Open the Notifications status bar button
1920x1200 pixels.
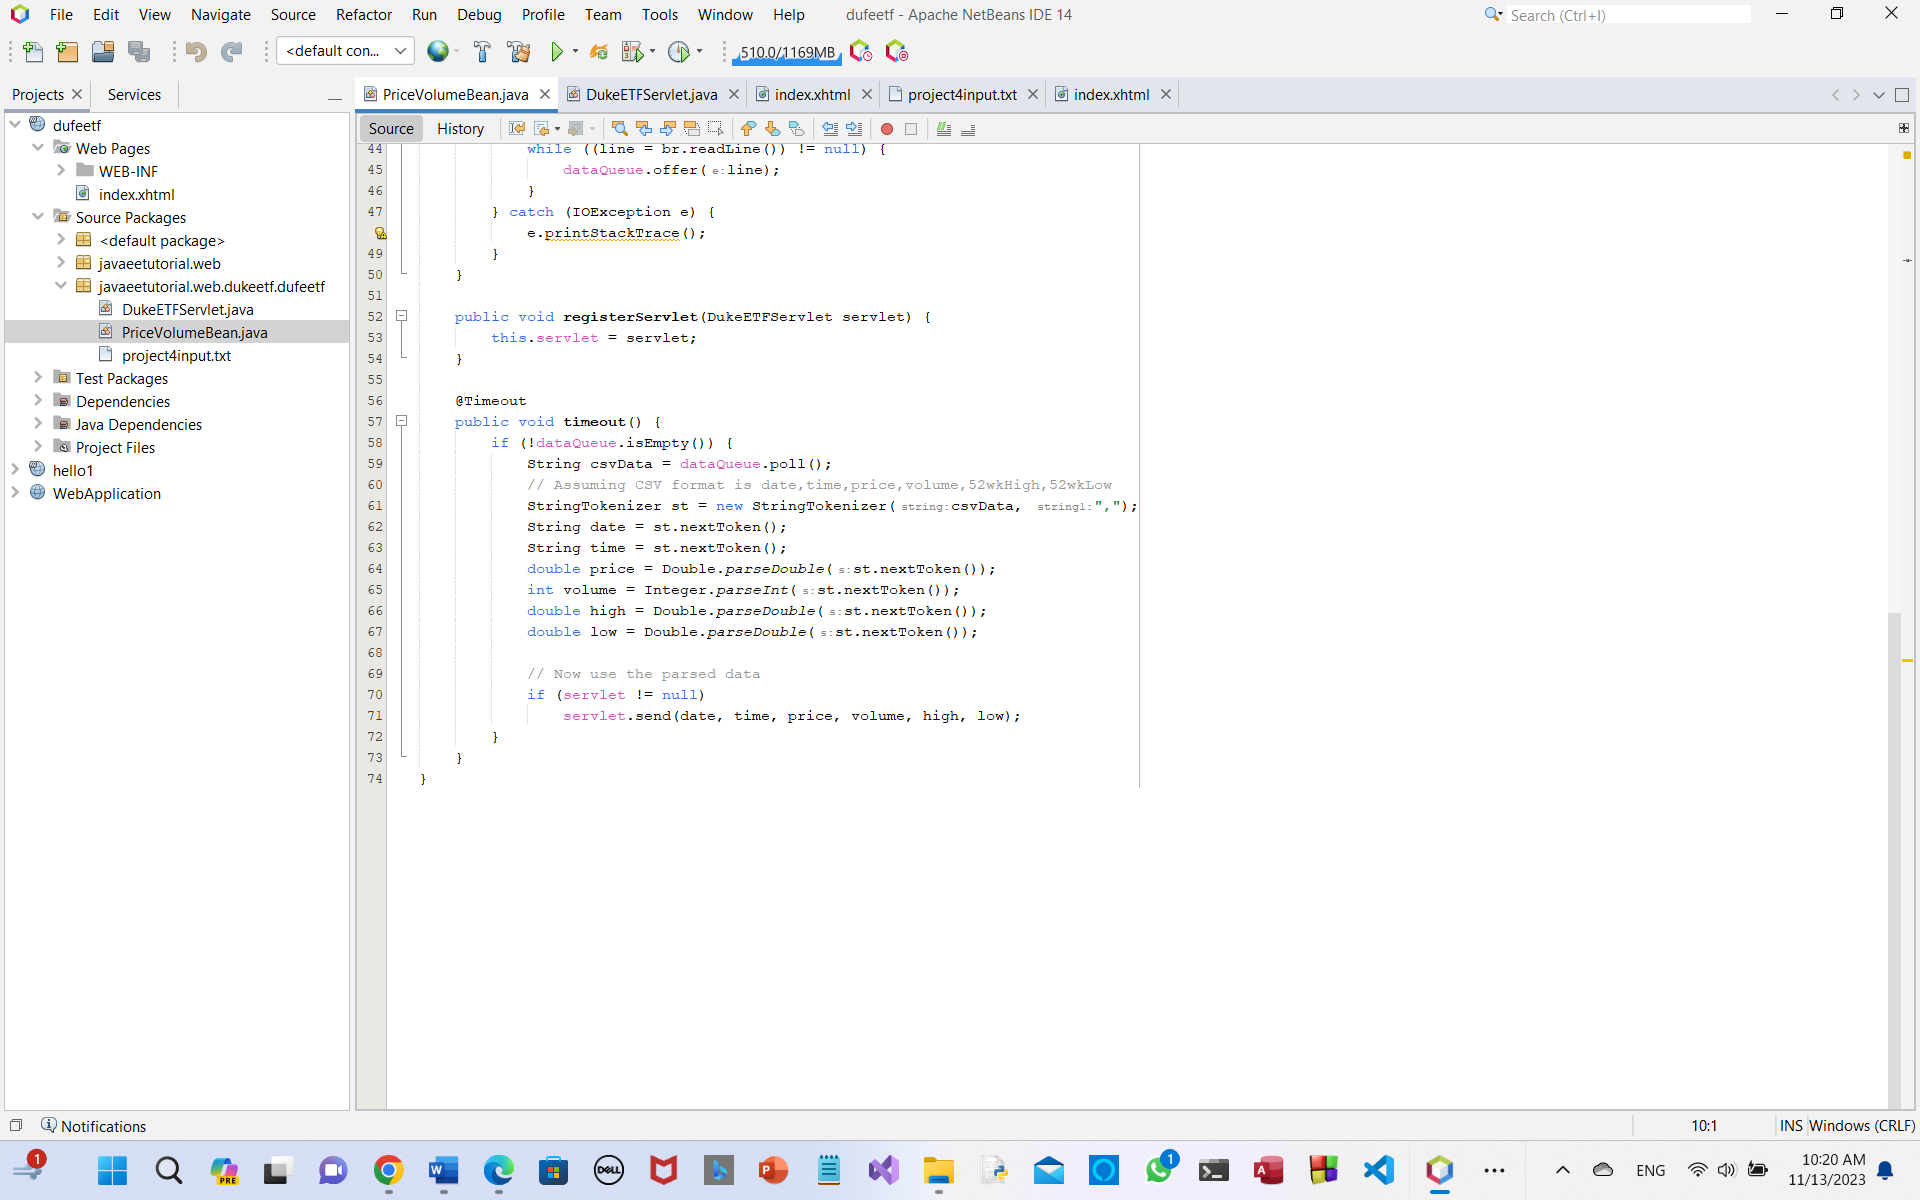(x=93, y=1126)
